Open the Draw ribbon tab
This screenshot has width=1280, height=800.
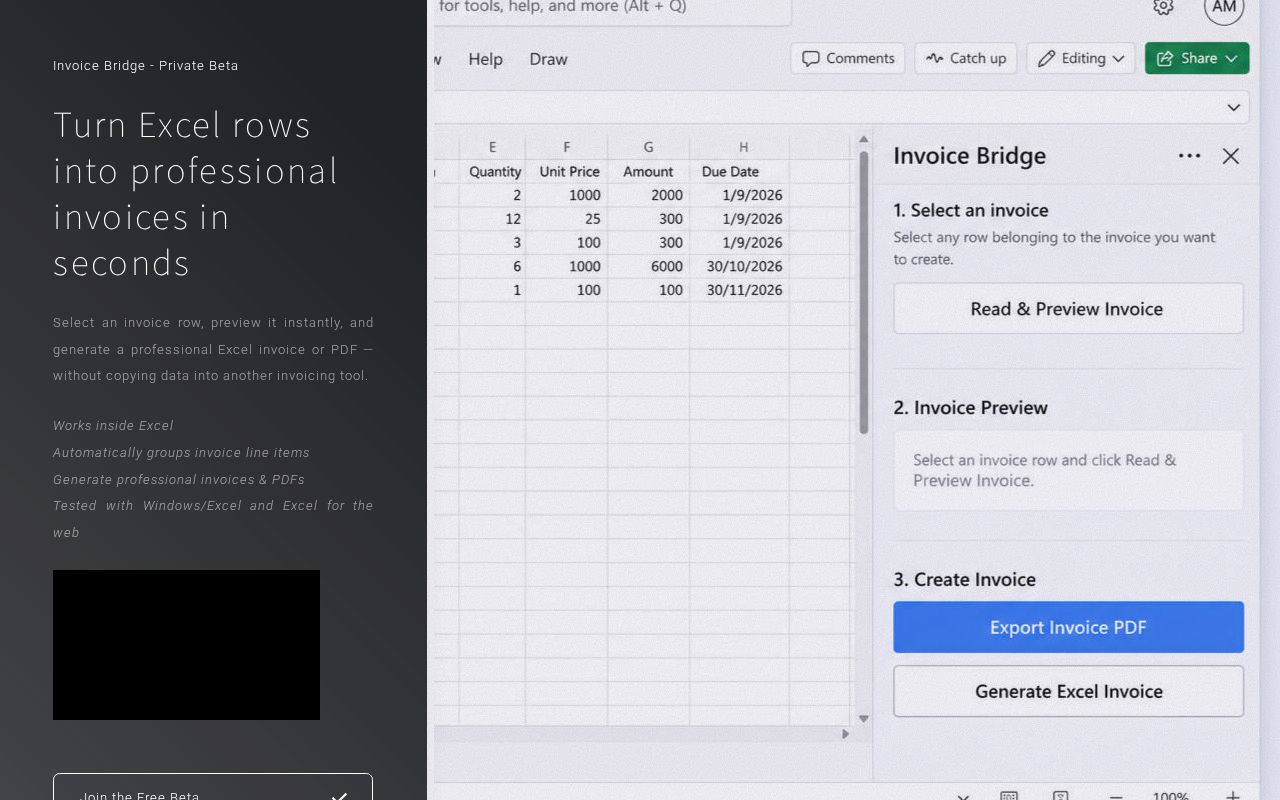548,59
